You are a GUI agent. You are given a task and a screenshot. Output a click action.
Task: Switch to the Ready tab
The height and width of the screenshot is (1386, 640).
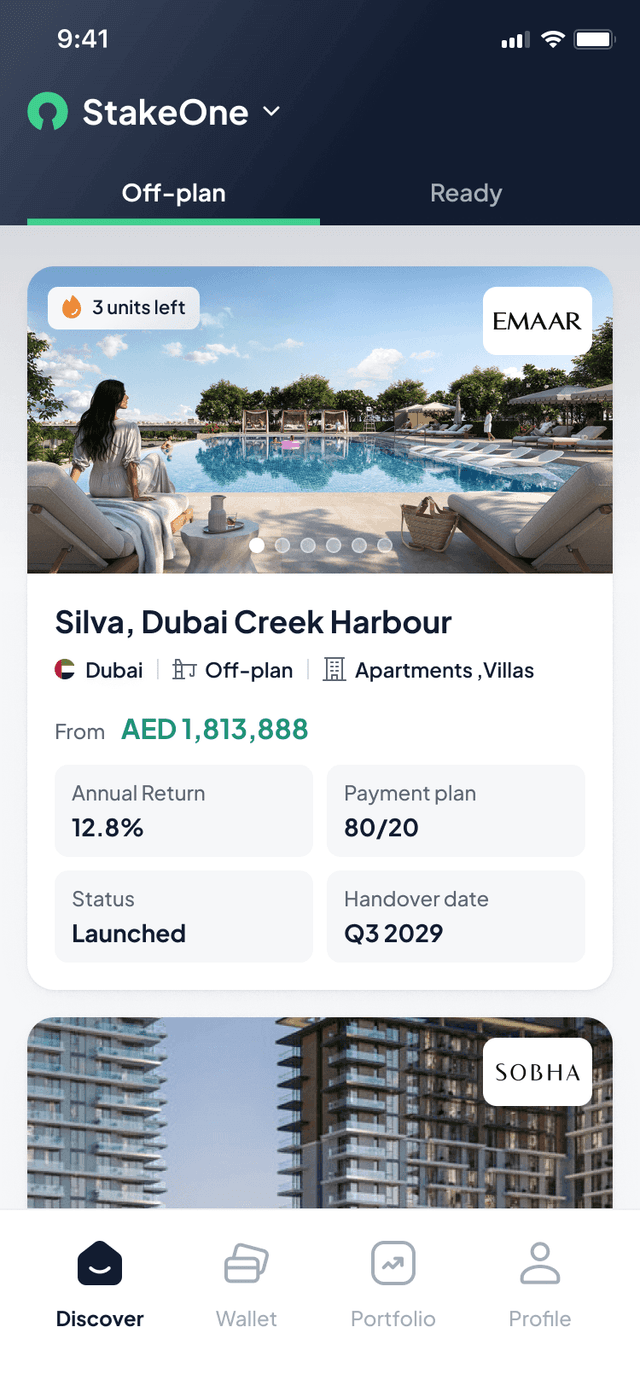pyautogui.click(x=466, y=193)
